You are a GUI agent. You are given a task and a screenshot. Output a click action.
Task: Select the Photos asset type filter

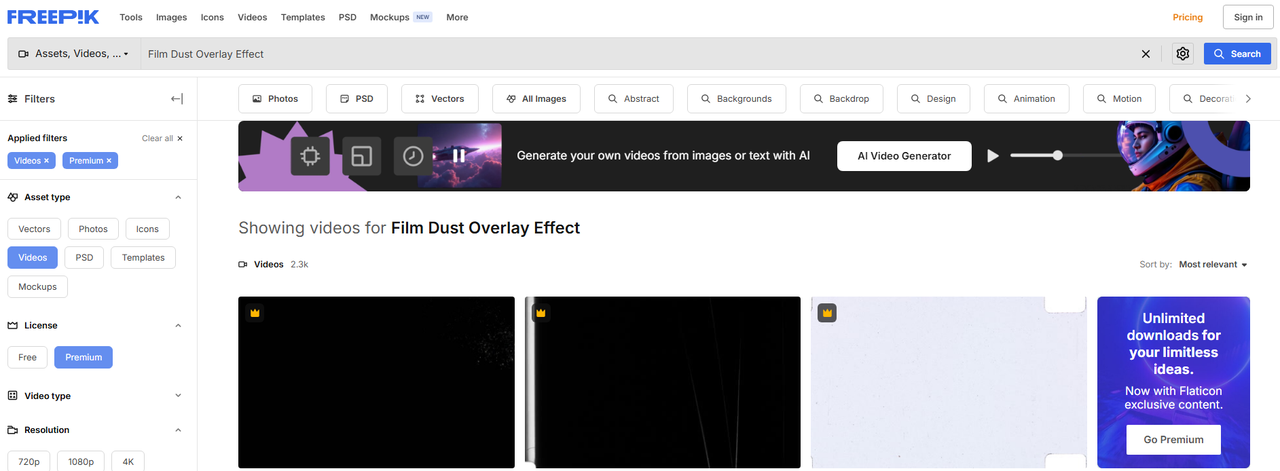93,229
